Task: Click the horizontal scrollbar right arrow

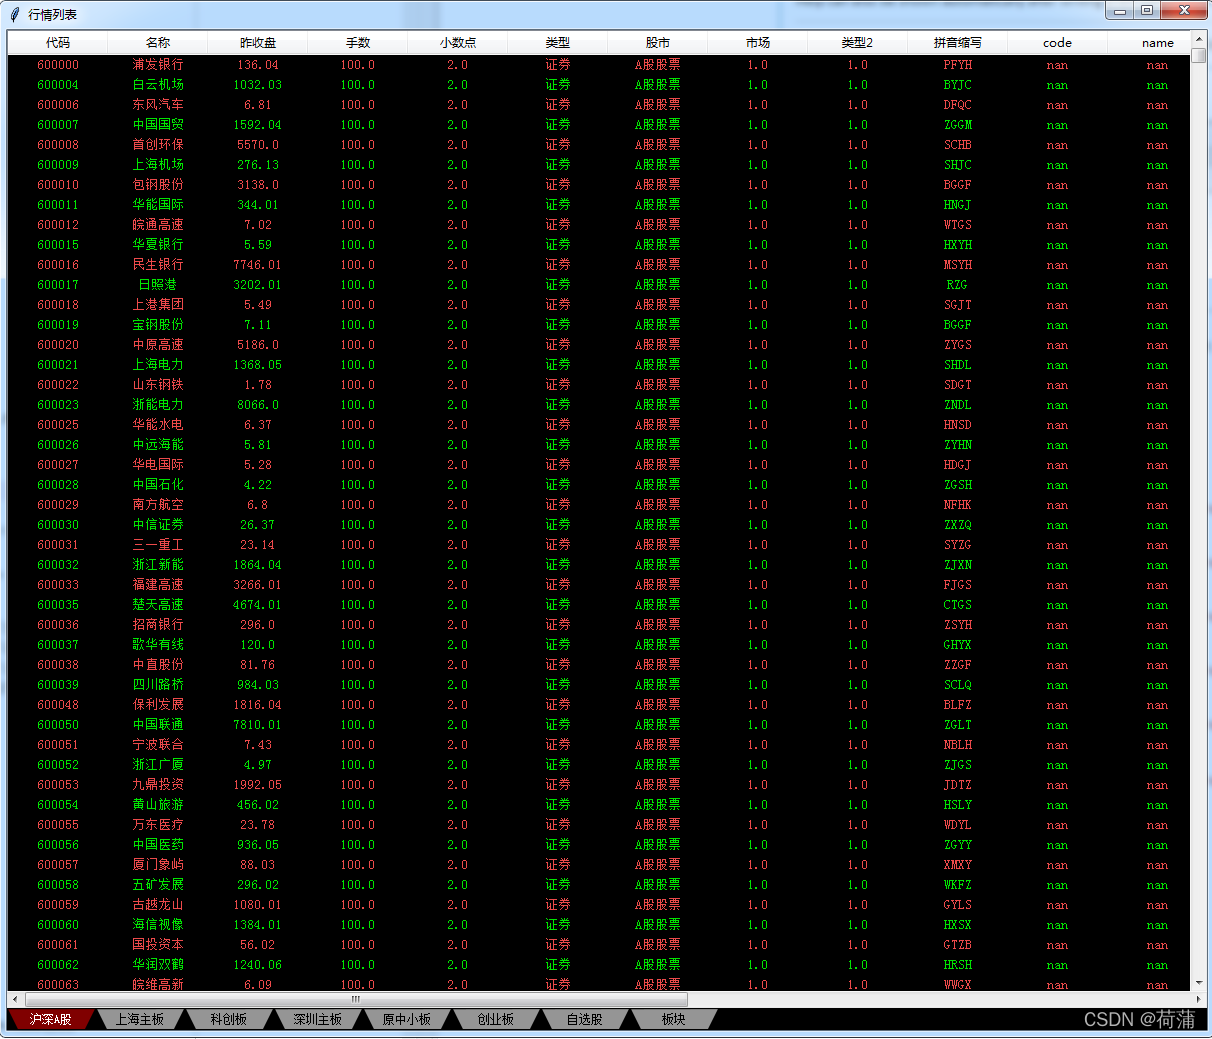Action: coord(1198,999)
